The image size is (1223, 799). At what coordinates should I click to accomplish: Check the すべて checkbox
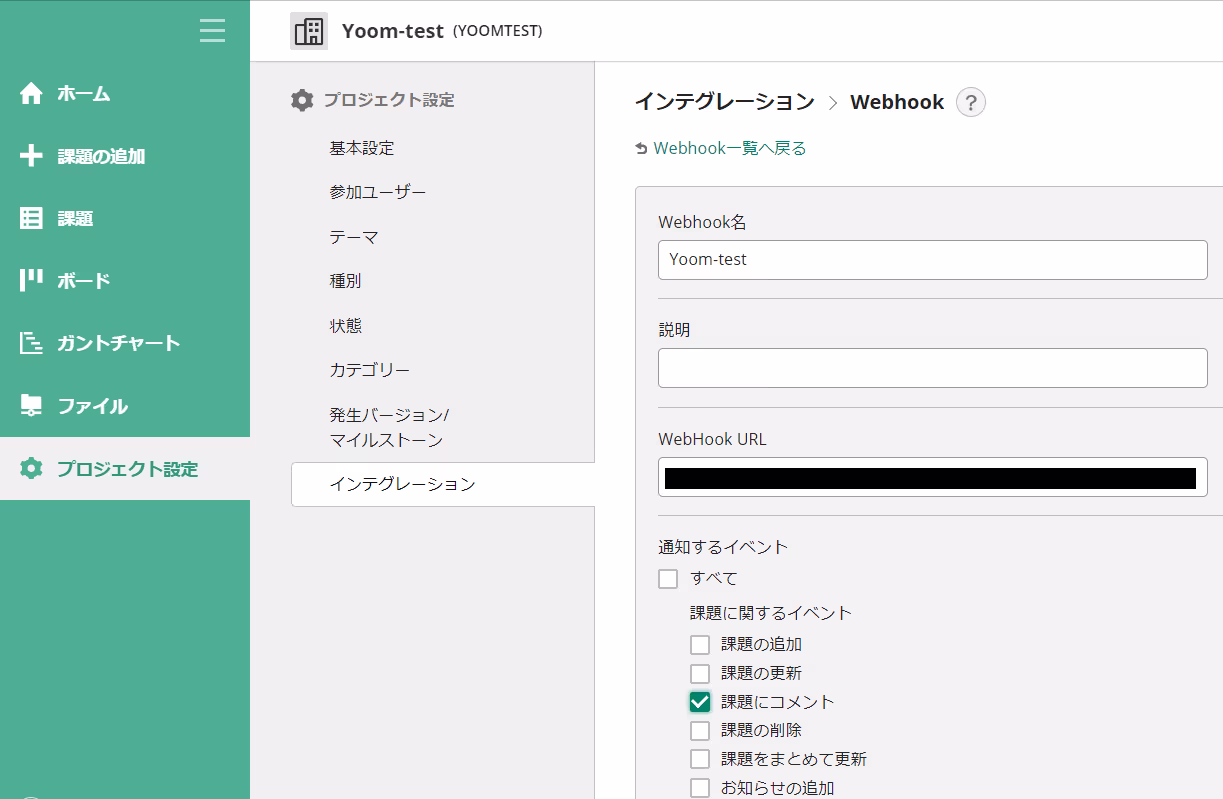tap(668, 579)
